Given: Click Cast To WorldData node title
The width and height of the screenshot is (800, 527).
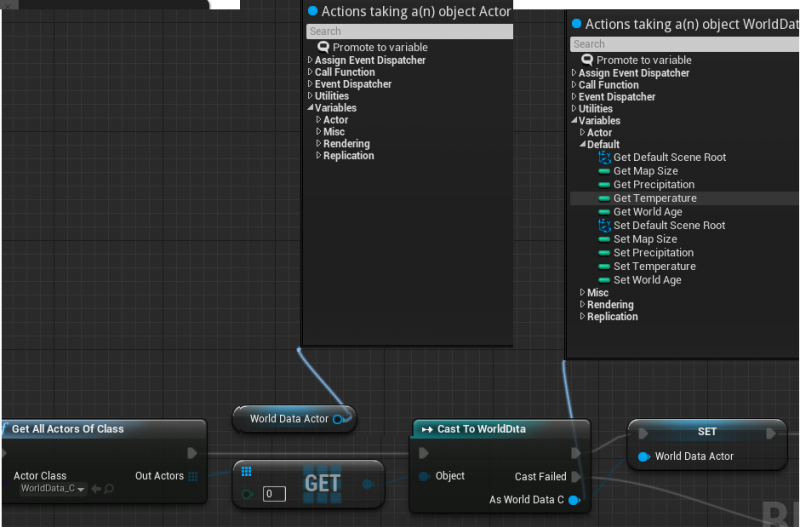Looking at the screenshot, I should point(481,429).
